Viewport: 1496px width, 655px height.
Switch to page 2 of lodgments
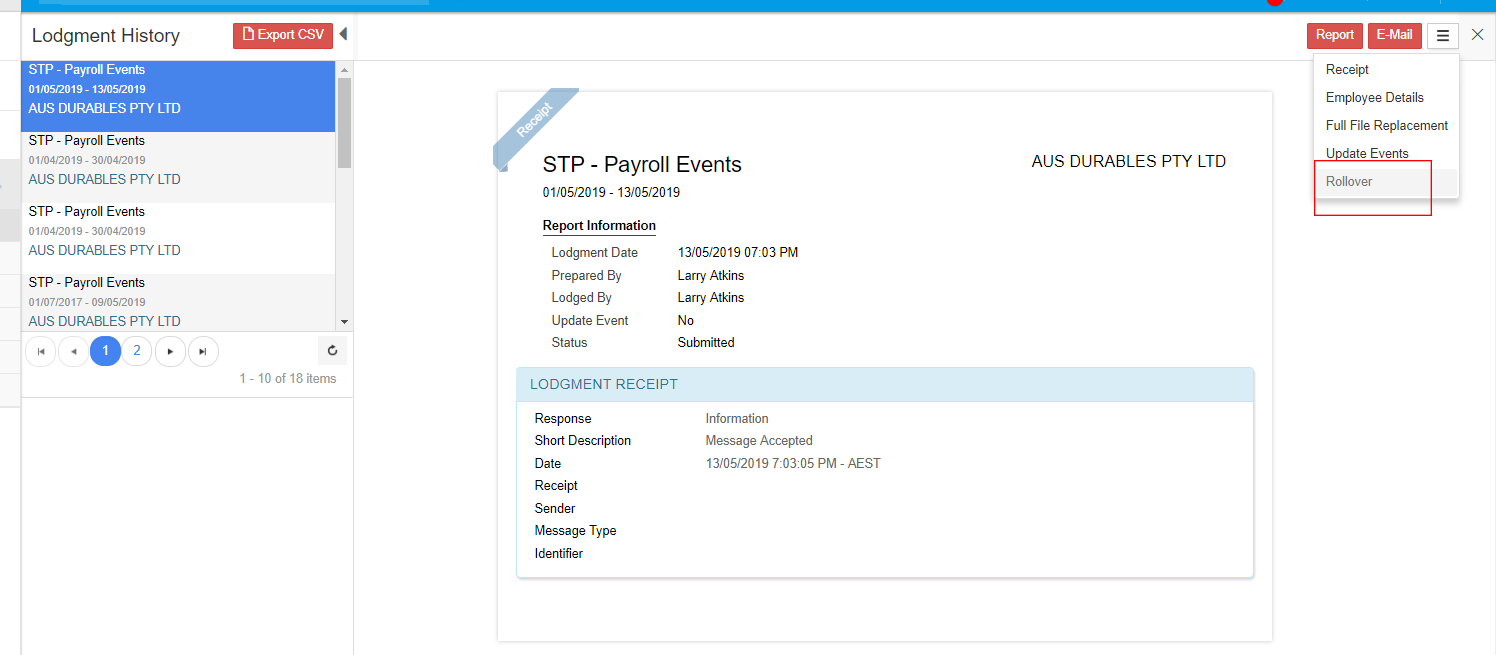[x=137, y=351]
